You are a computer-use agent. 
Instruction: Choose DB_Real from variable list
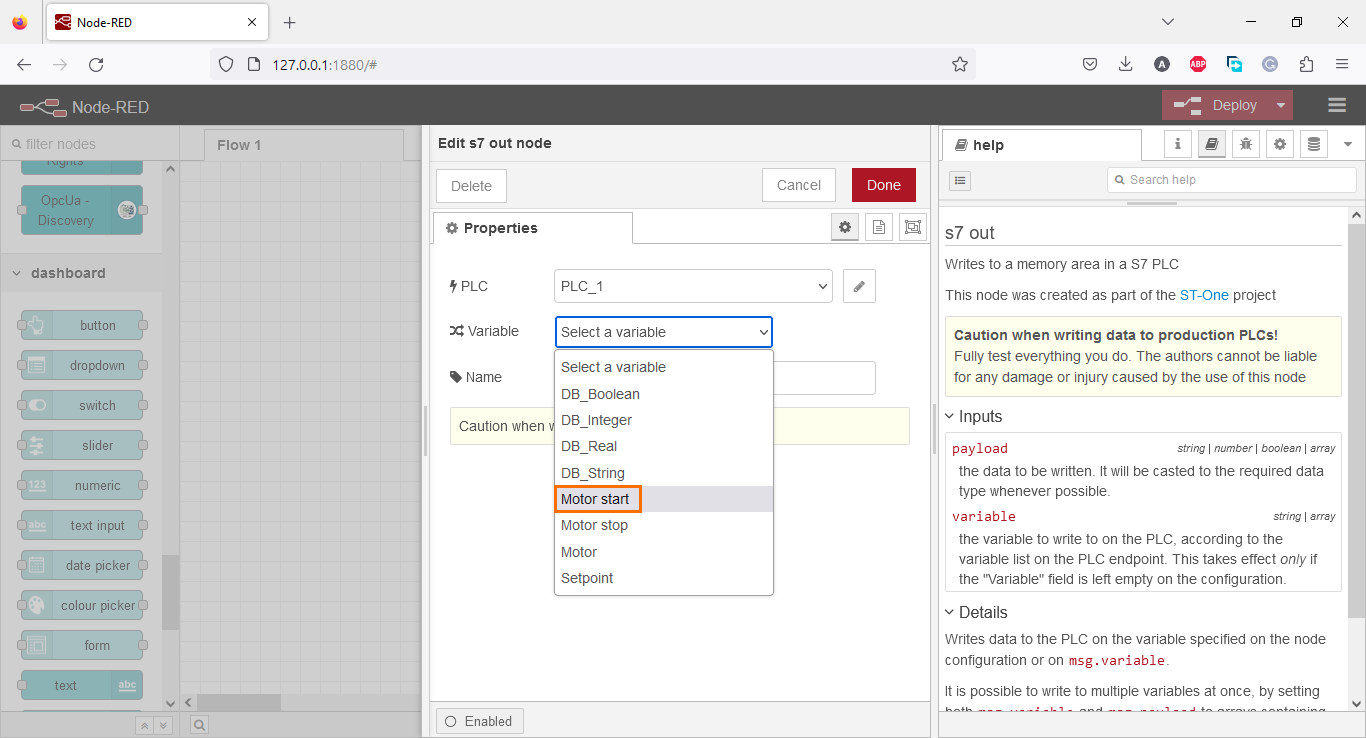click(664, 446)
